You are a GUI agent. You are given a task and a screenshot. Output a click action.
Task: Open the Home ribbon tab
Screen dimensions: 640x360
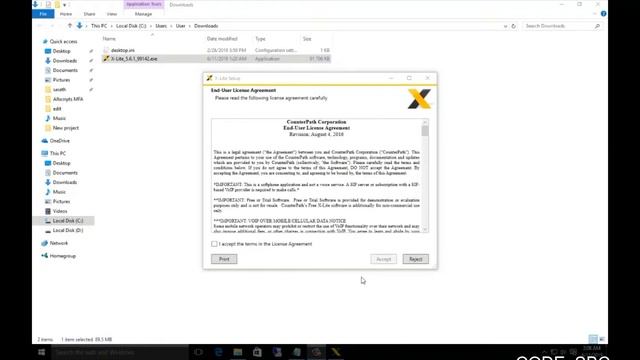click(66, 14)
